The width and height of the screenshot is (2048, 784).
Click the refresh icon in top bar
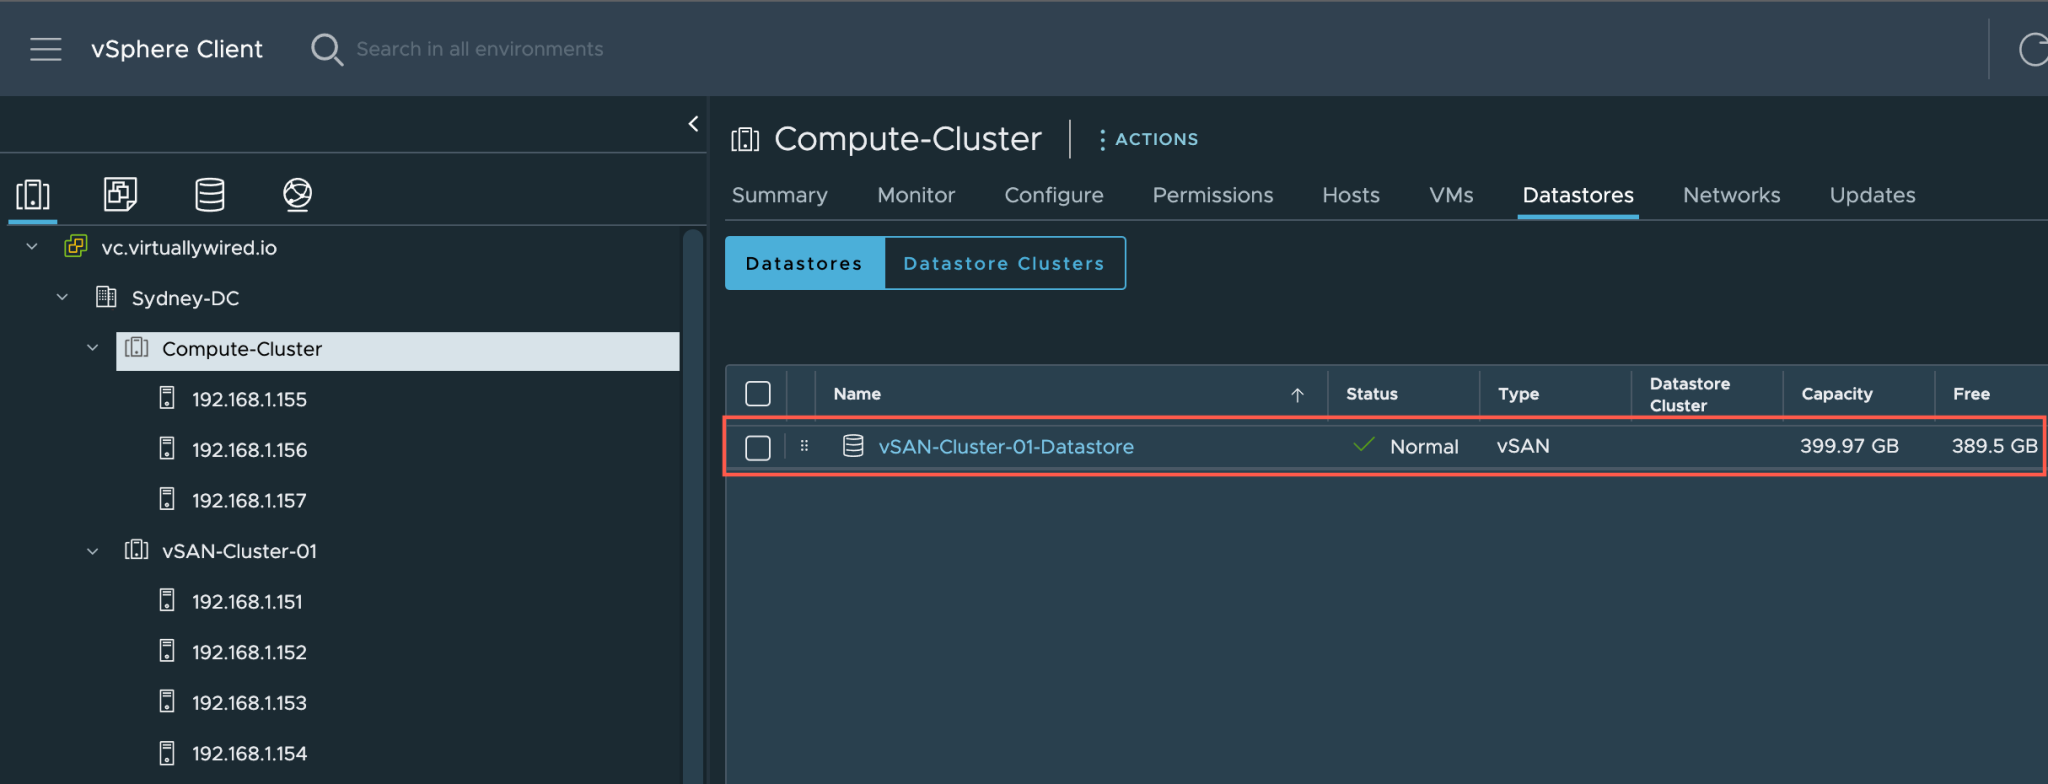2033,49
